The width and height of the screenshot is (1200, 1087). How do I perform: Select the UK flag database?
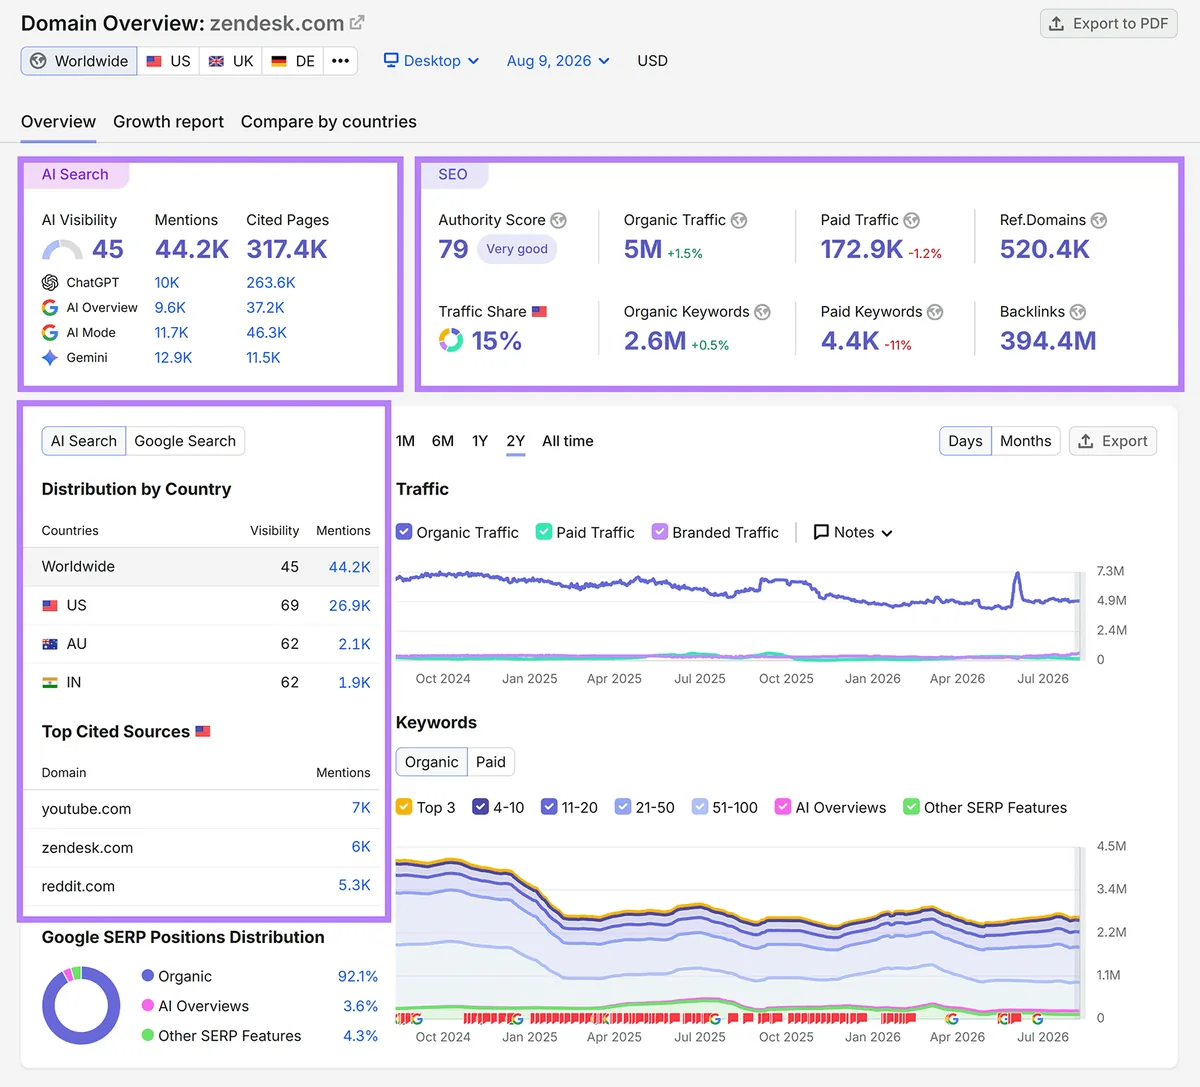(x=231, y=61)
